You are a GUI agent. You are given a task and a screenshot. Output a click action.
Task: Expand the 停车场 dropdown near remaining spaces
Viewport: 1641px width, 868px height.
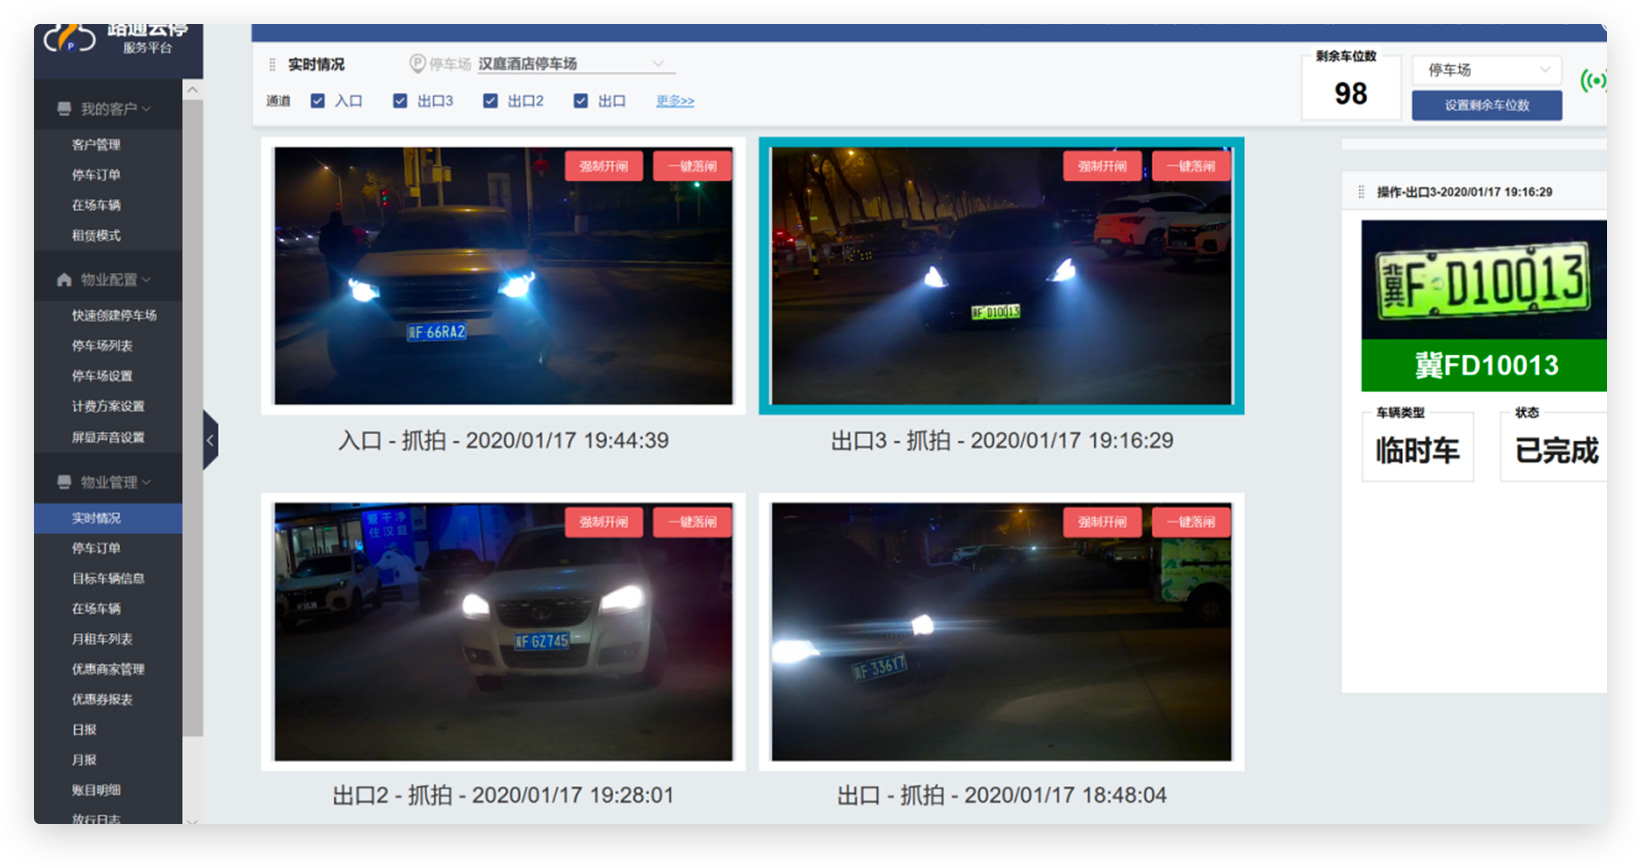pos(1487,70)
